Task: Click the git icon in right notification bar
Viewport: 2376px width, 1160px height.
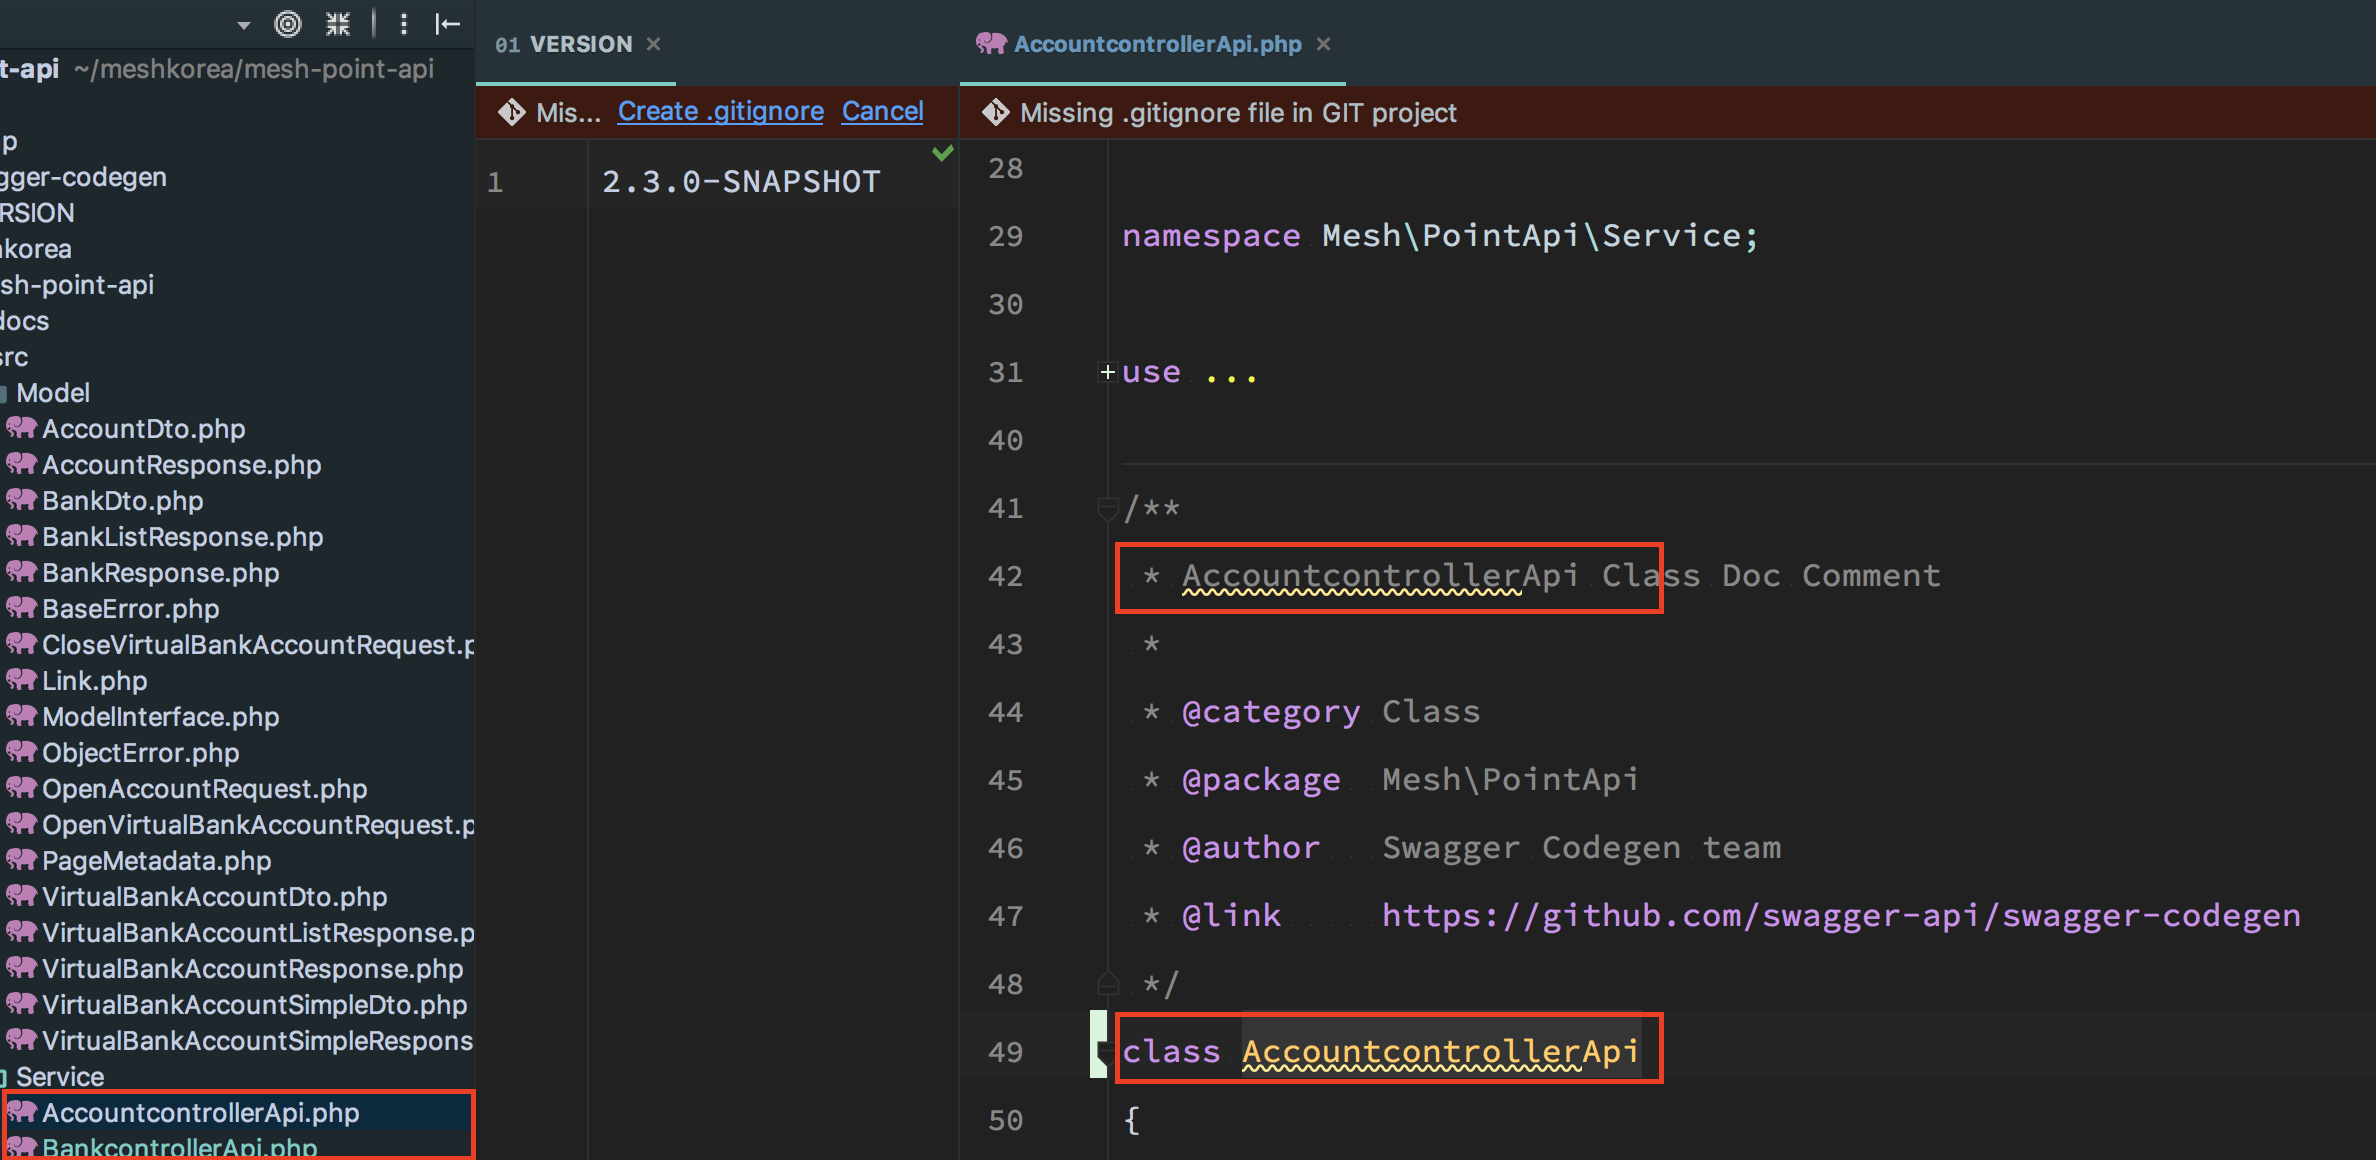Action: tap(995, 113)
